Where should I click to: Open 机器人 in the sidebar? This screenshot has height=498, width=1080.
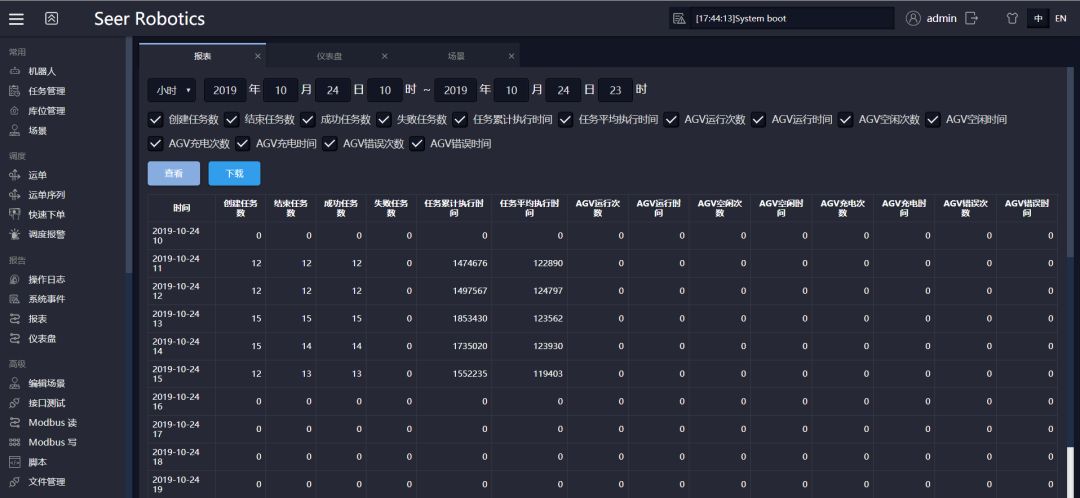pos(42,71)
